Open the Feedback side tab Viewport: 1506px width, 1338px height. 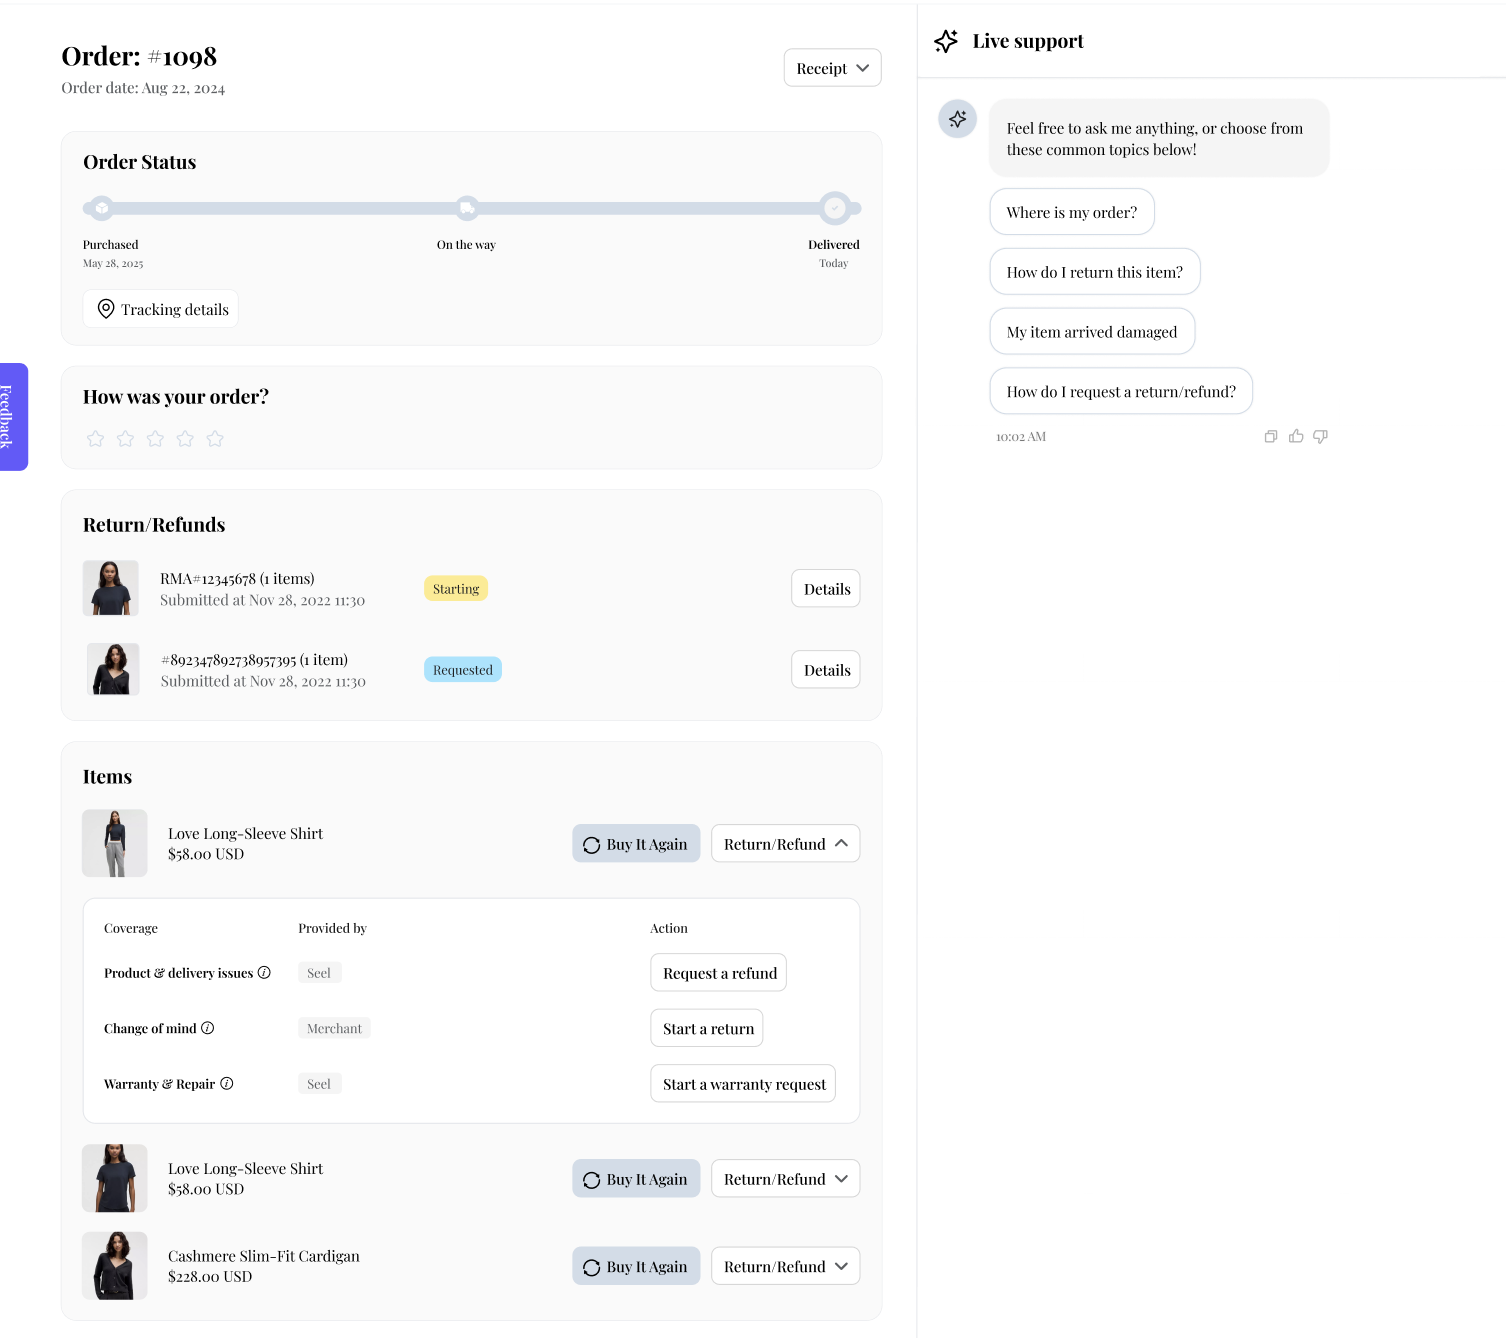click(x=13, y=416)
